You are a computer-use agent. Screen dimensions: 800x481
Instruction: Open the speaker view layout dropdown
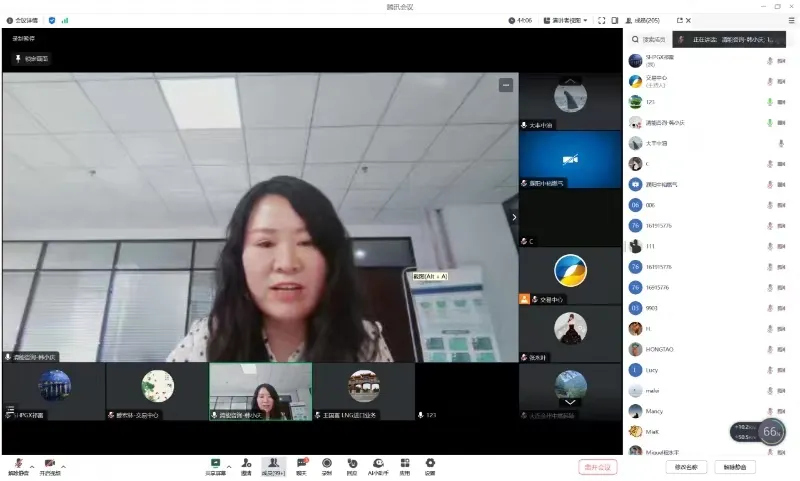click(x=565, y=20)
